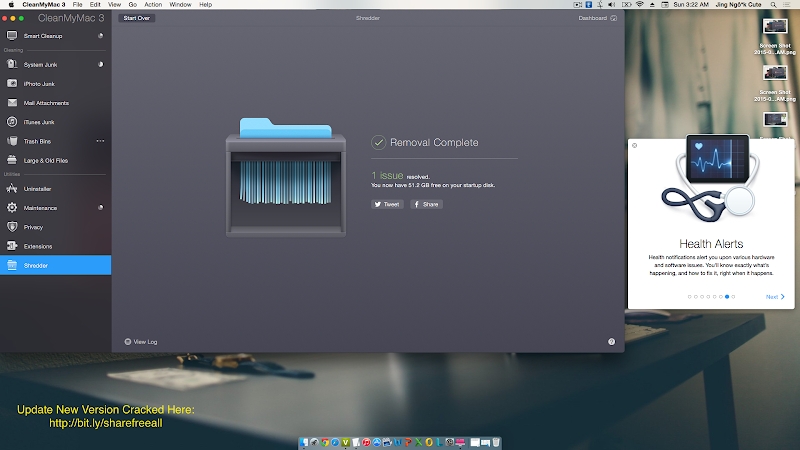Click the eject icon in menu bar
Image resolution: width=800 pixels, height=450 pixels.
pos(652,5)
